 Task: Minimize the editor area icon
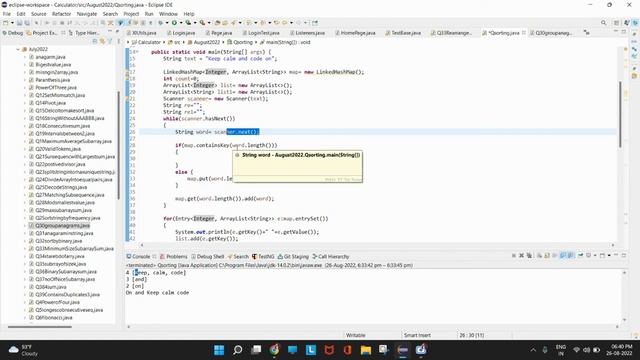(616, 32)
